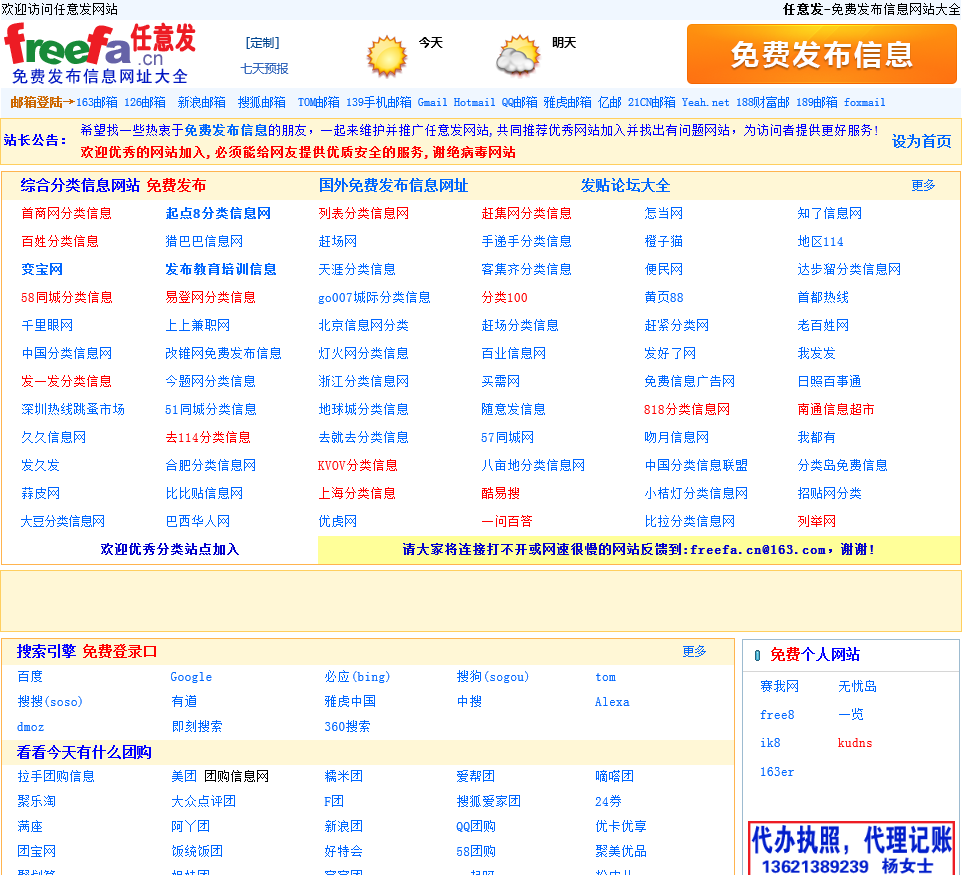This screenshot has width=962, height=875.
Task: Open the [定制] weather customize link
Action: [263, 43]
